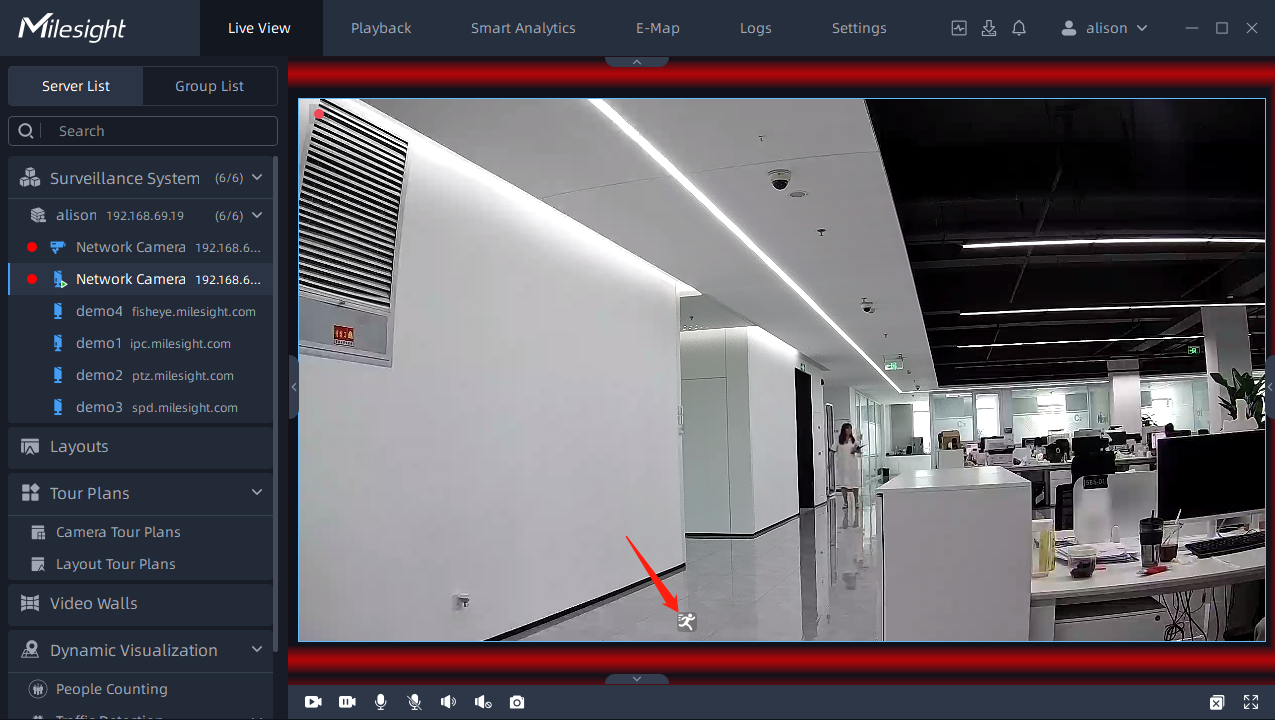Open the alarm notification bell

(x=1019, y=28)
